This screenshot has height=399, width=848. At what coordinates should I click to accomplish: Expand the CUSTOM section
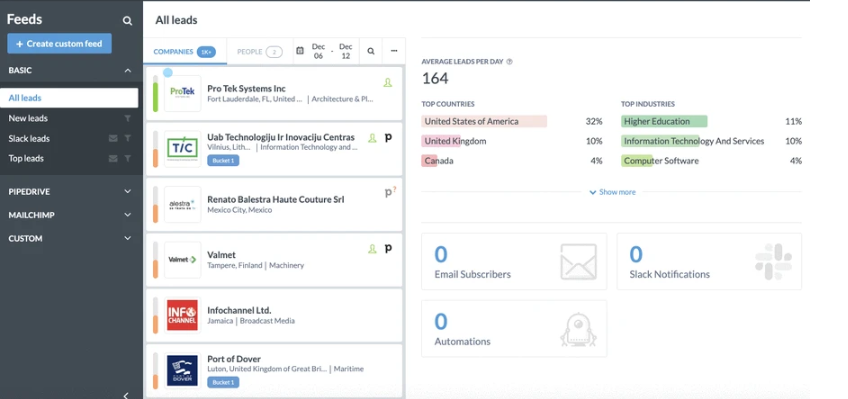click(128, 238)
